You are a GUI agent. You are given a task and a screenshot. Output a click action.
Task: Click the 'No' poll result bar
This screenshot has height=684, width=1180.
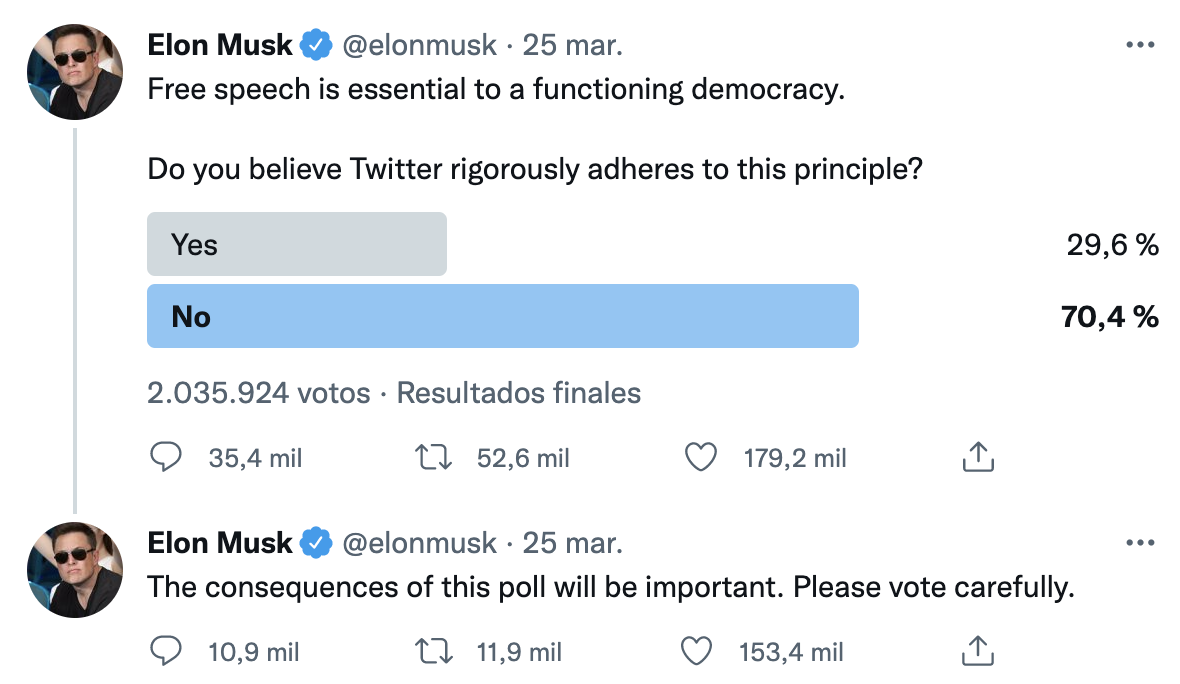coord(502,316)
